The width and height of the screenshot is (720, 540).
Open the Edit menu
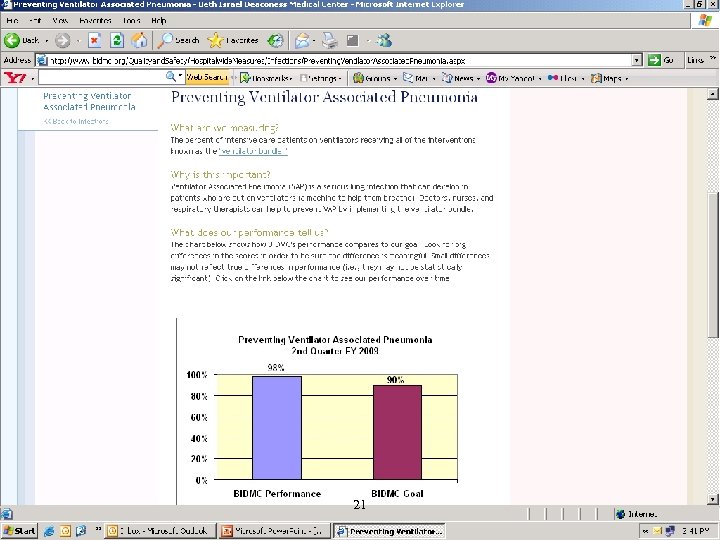click(35, 21)
